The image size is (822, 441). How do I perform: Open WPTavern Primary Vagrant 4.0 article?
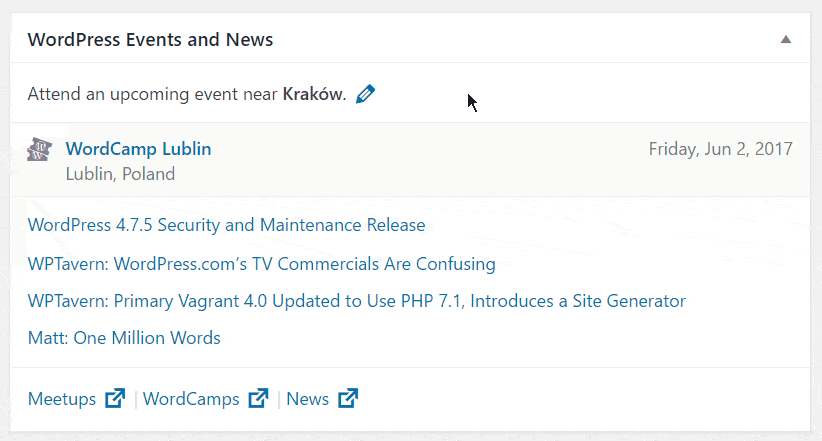click(356, 301)
